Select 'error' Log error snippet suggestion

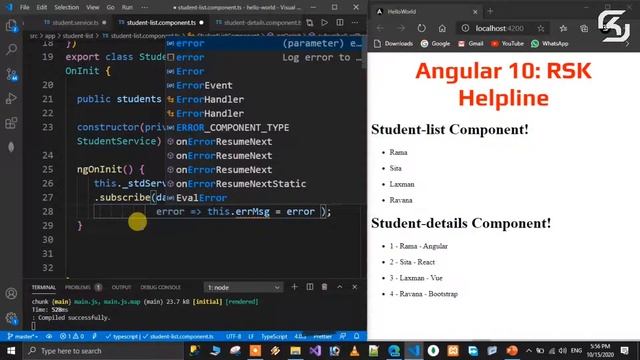pos(264,58)
